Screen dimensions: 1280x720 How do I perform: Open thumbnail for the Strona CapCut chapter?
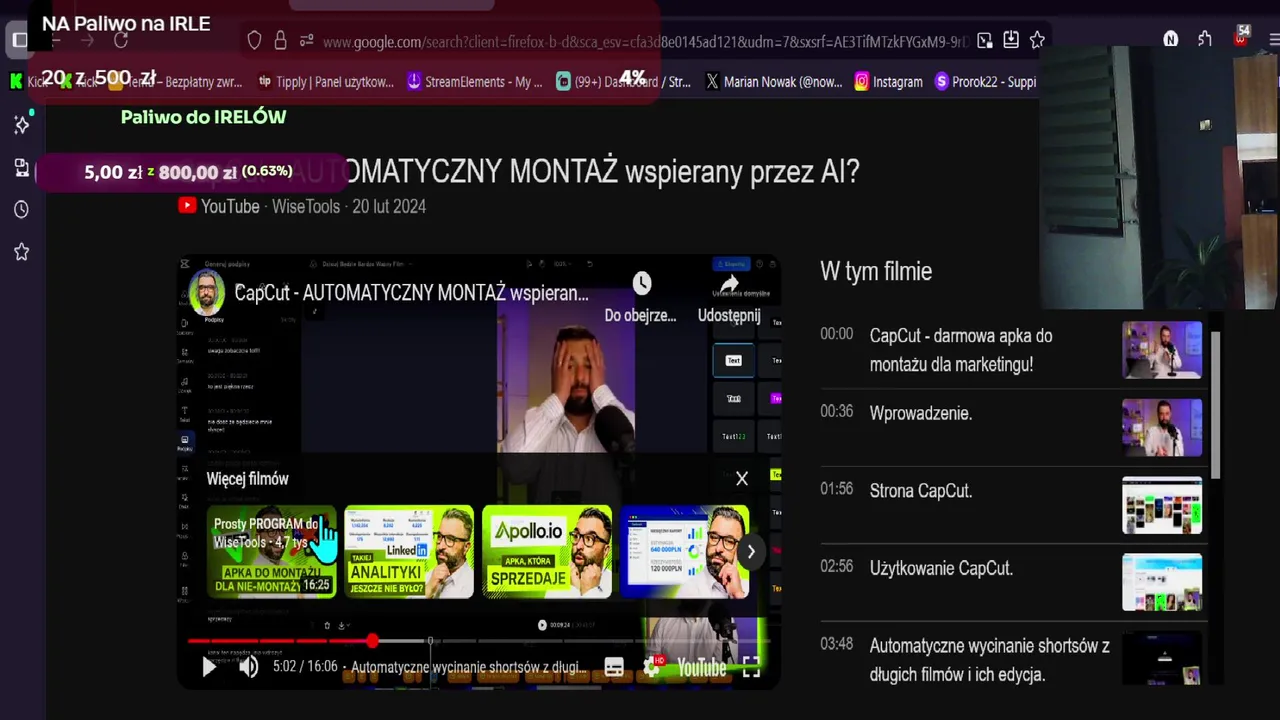coord(1162,505)
